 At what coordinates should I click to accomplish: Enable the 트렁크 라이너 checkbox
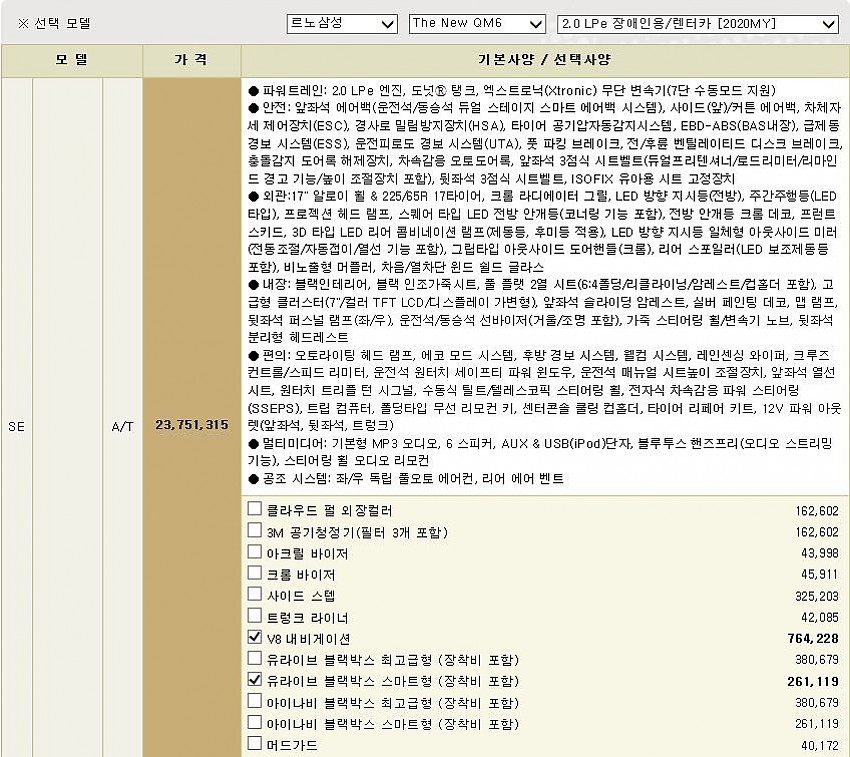255,616
